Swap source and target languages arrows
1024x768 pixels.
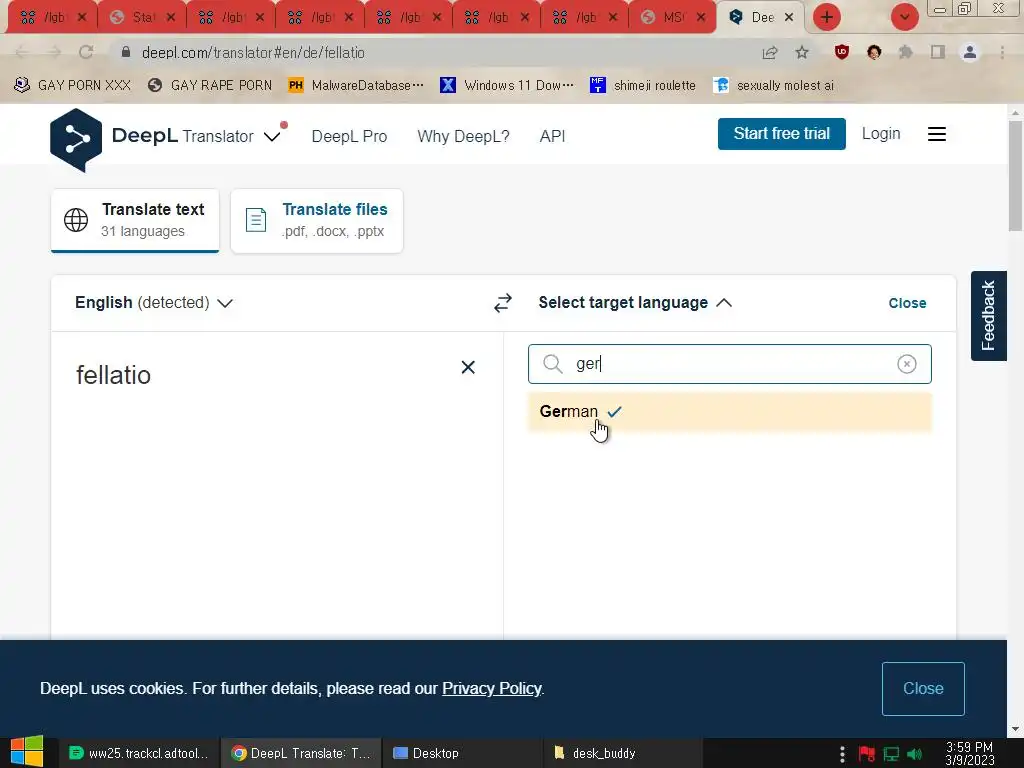tap(502, 303)
